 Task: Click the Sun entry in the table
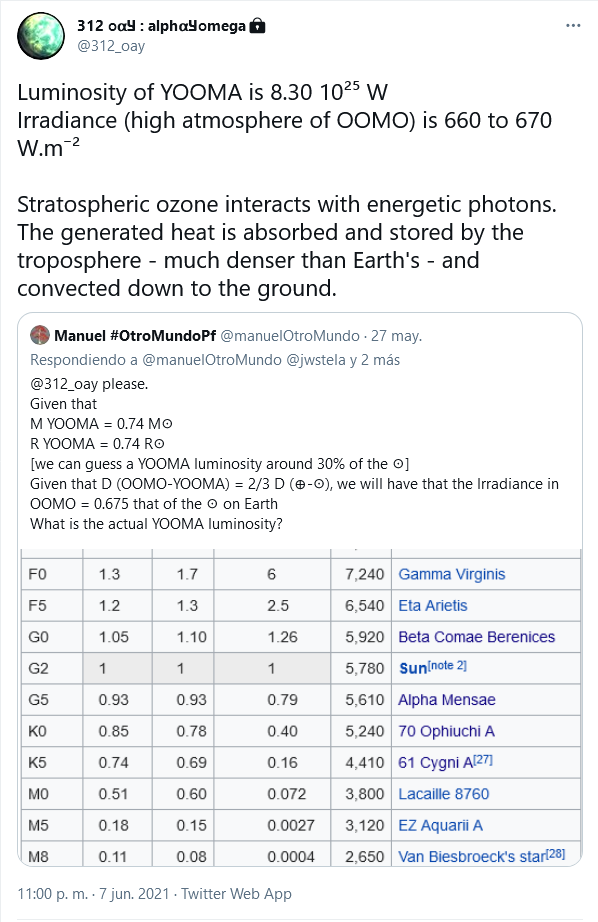[413, 669]
